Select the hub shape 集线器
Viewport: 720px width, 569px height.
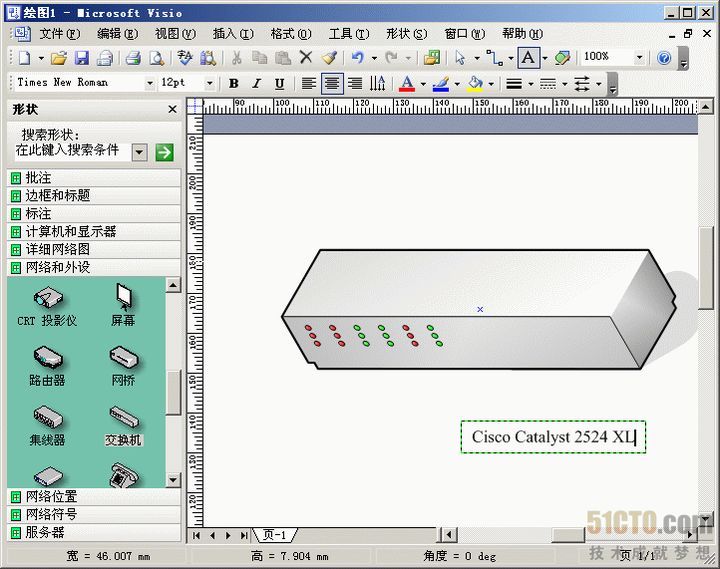coord(47,426)
